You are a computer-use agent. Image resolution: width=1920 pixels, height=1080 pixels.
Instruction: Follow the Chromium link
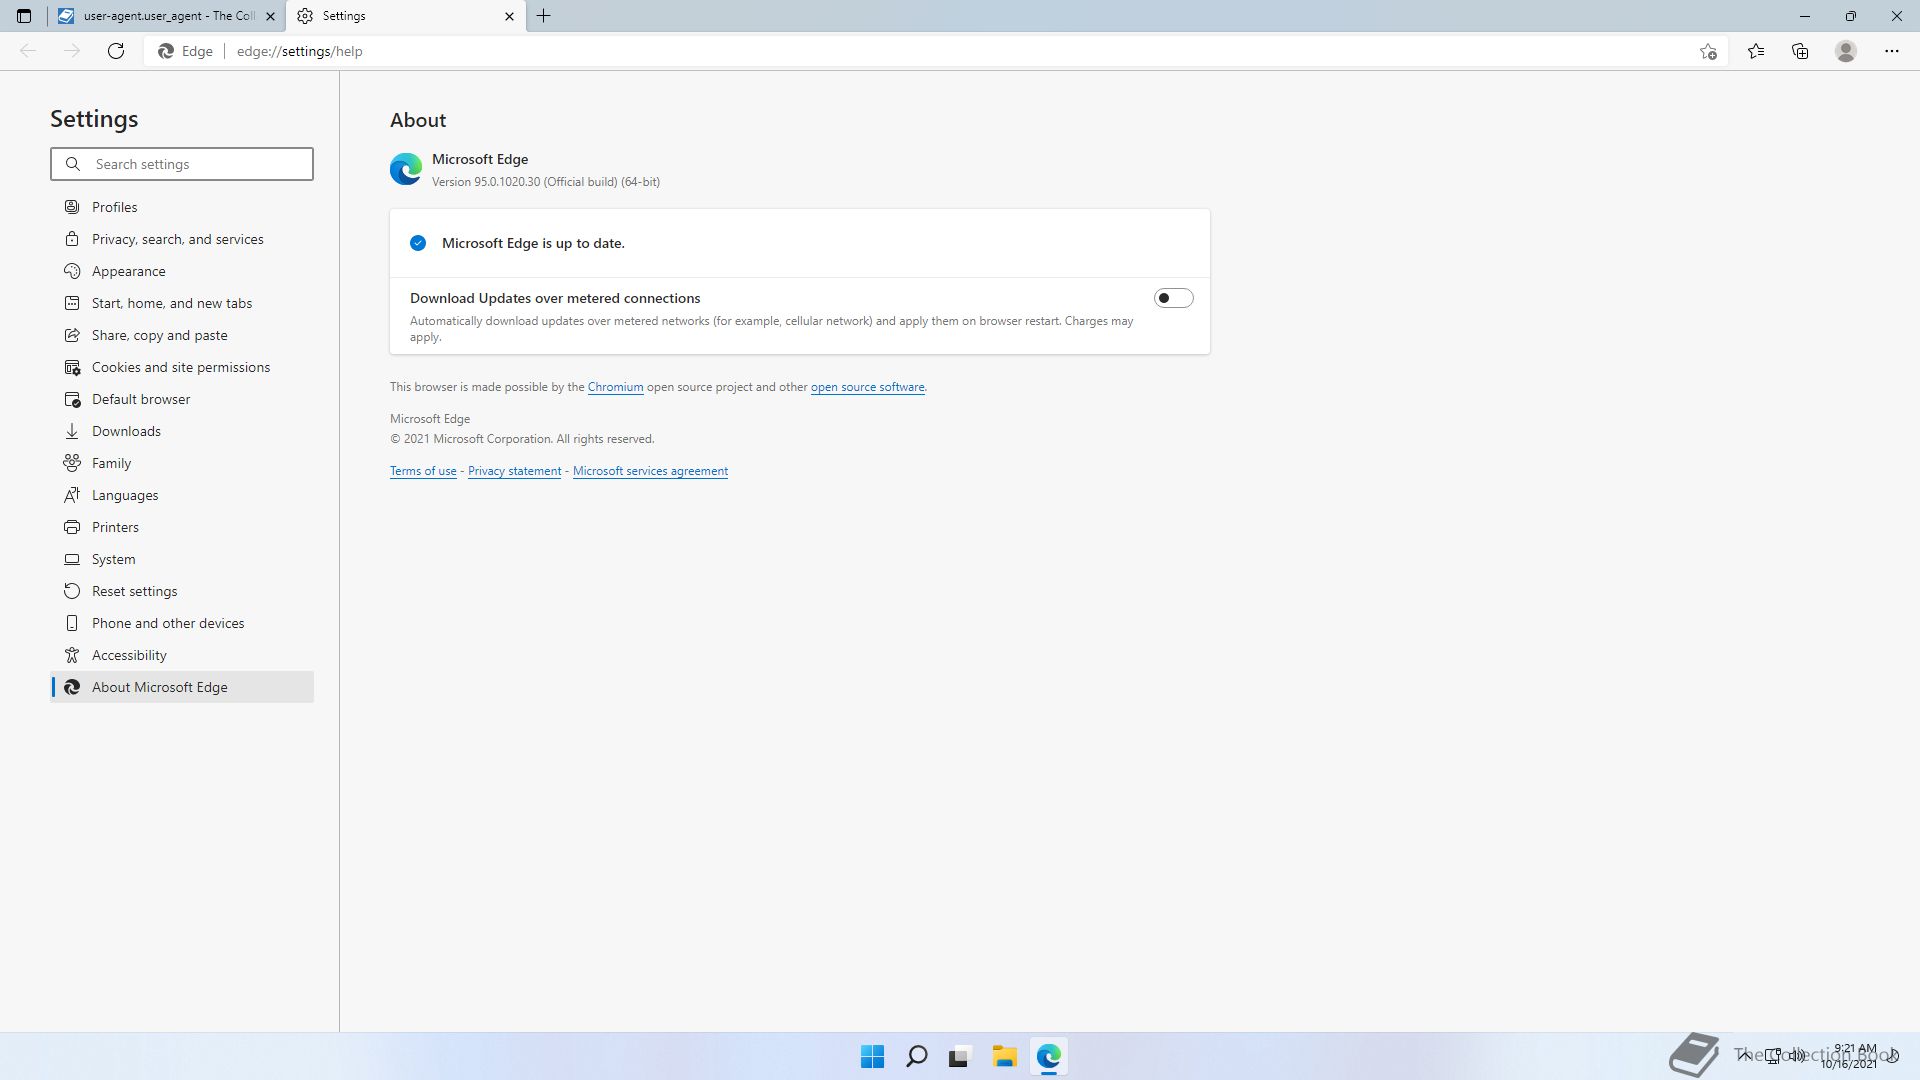(615, 387)
